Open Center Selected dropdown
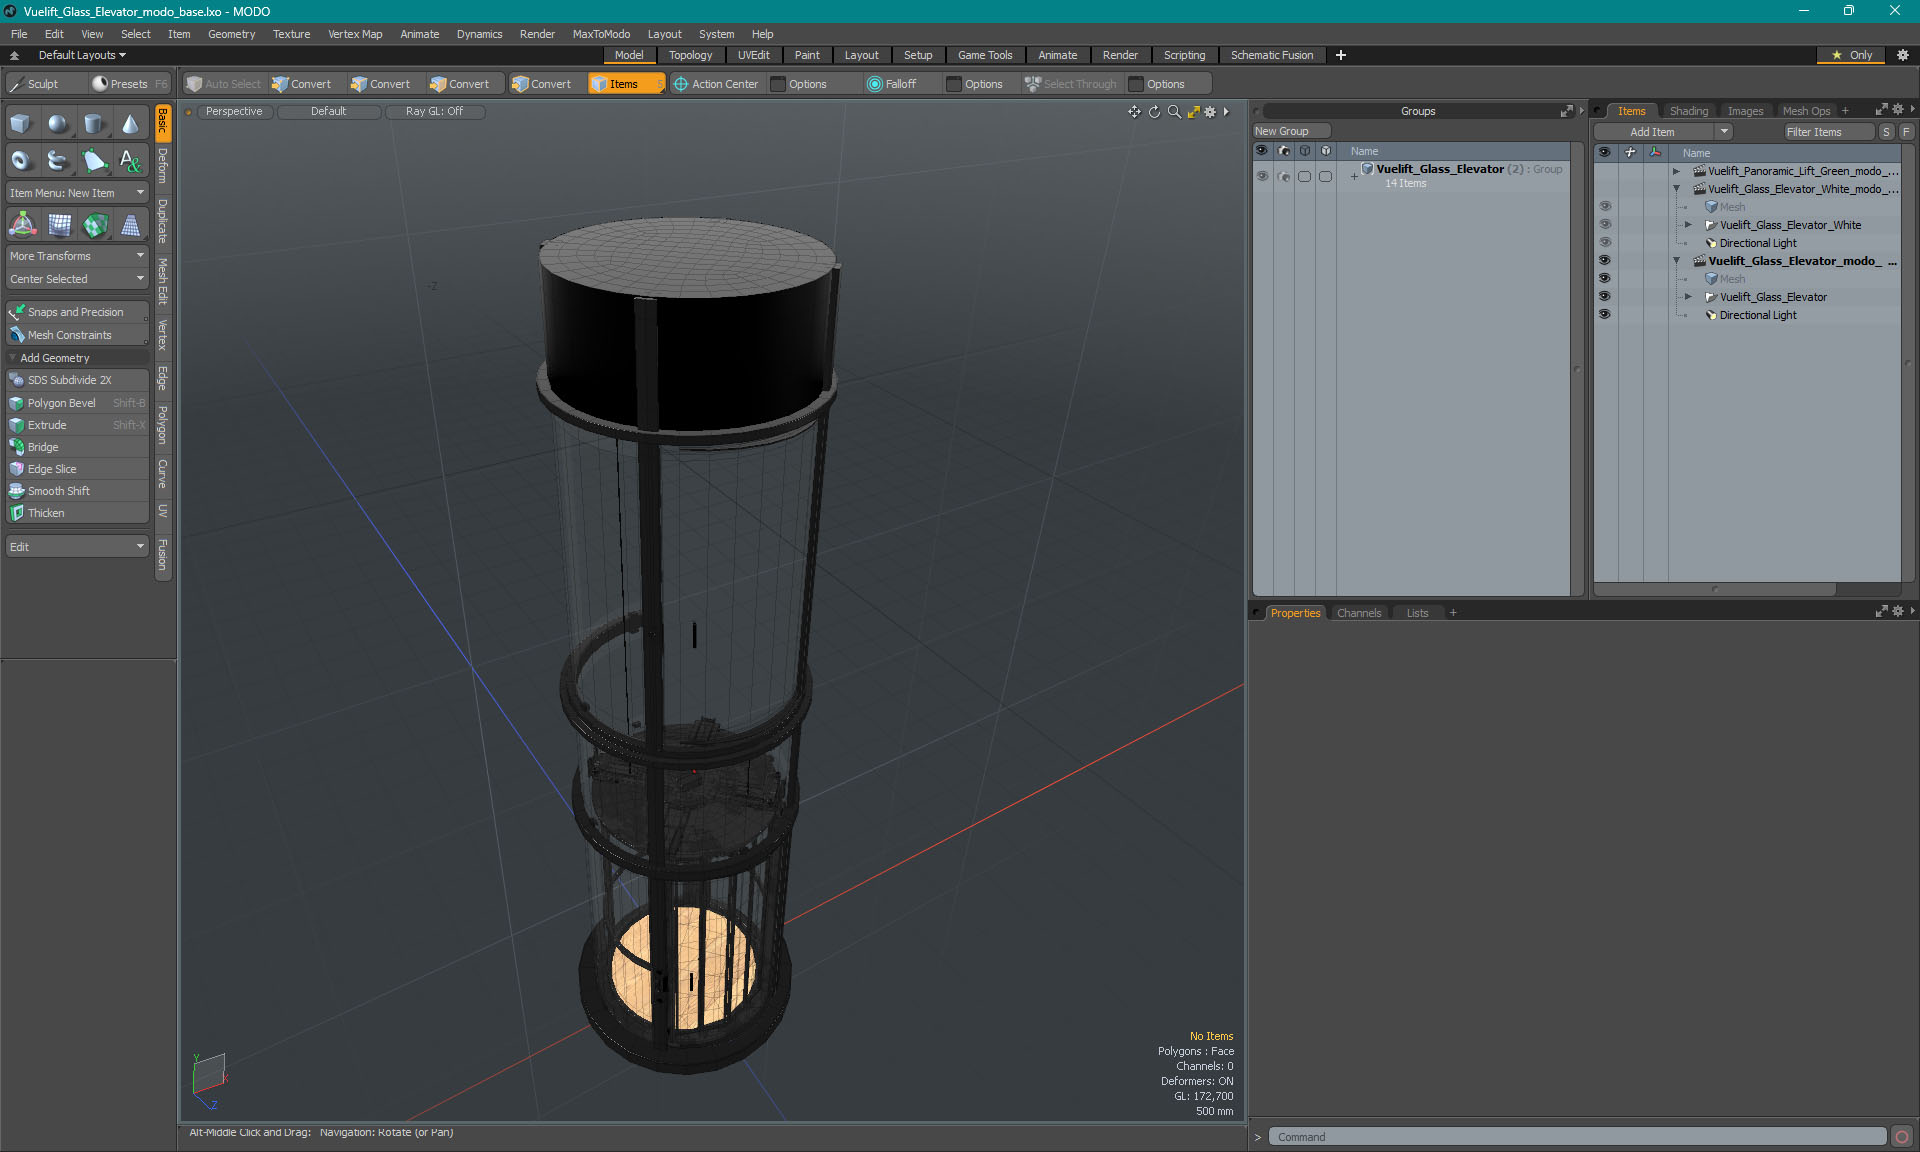Viewport: 1920px width, 1152px height. (x=77, y=279)
